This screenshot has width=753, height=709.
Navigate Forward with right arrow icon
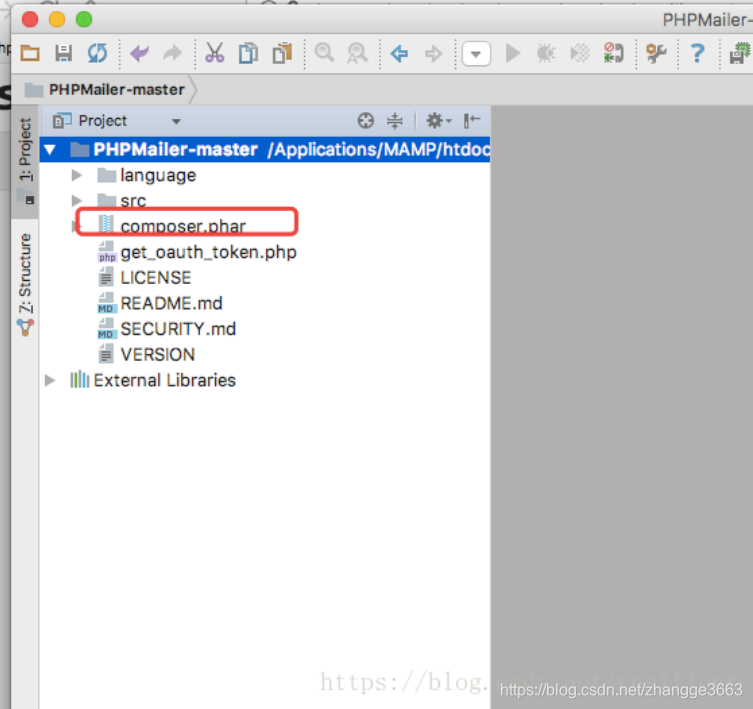[x=434, y=53]
